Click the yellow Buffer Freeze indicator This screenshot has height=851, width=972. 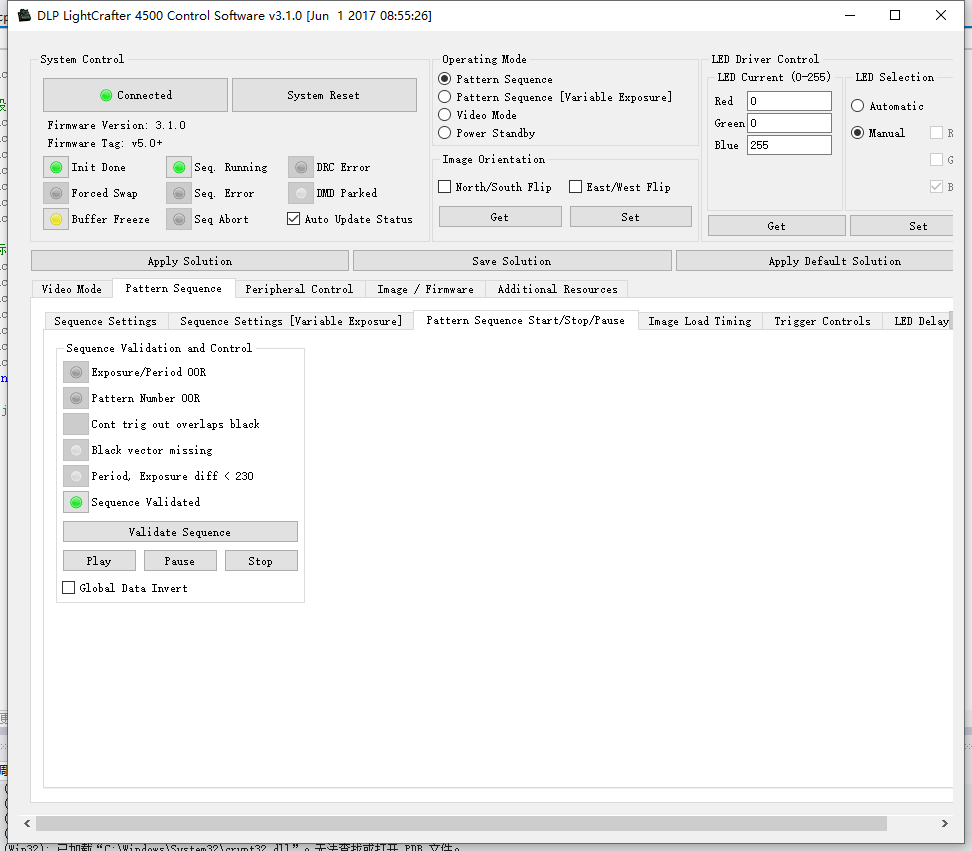(x=56, y=219)
